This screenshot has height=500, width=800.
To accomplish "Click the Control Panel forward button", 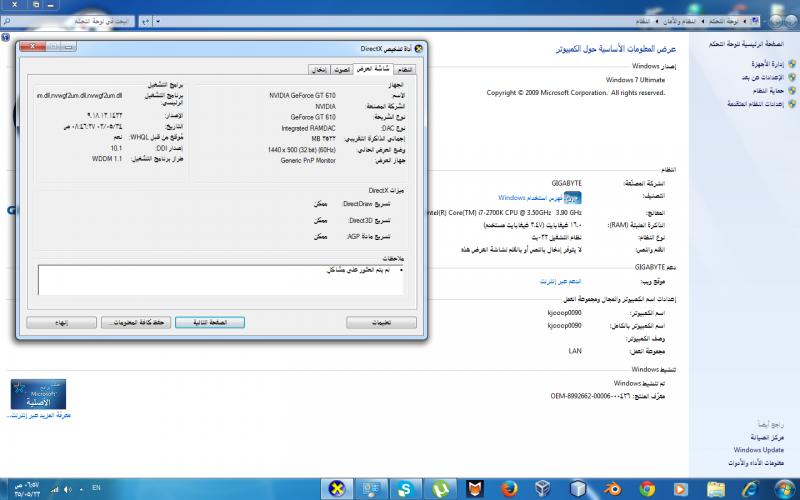I will coord(776,21).
